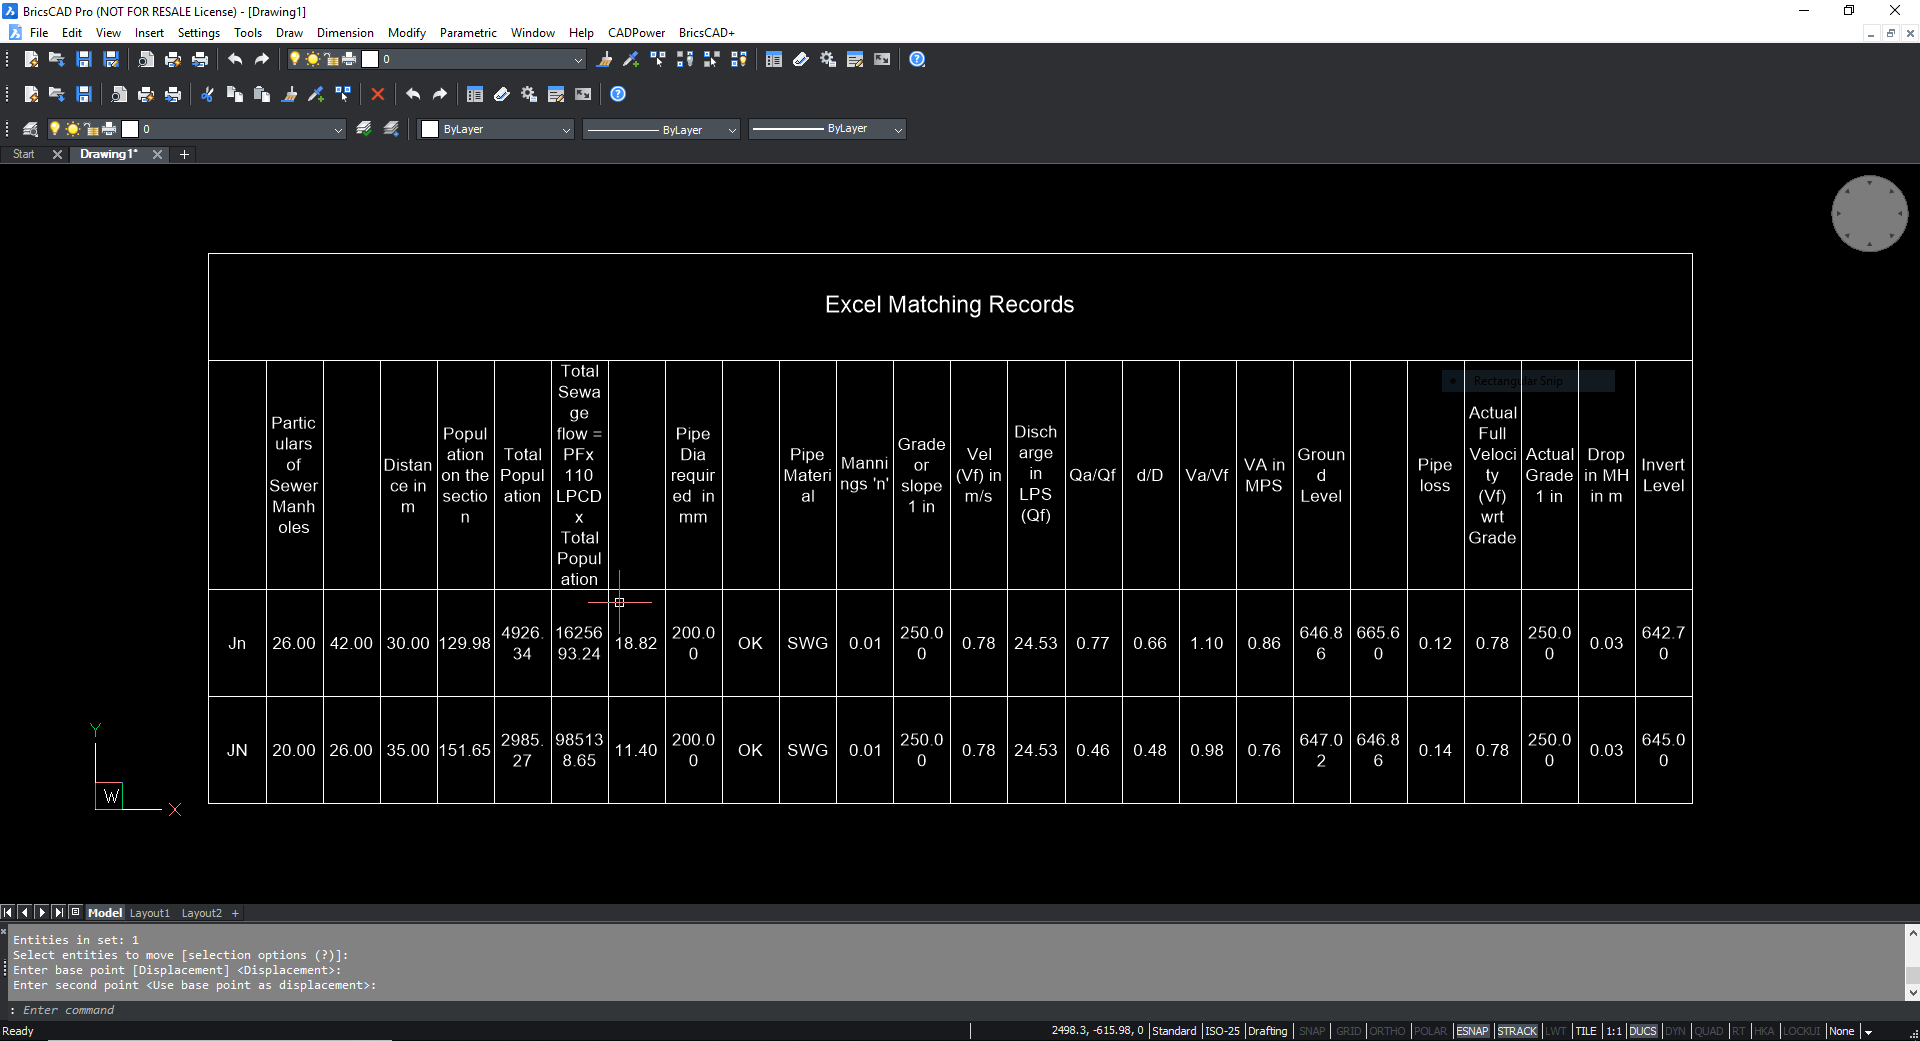This screenshot has height=1041, width=1920.
Task: Click the Paste clipboard icon
Action: click(x=262, y=94)
